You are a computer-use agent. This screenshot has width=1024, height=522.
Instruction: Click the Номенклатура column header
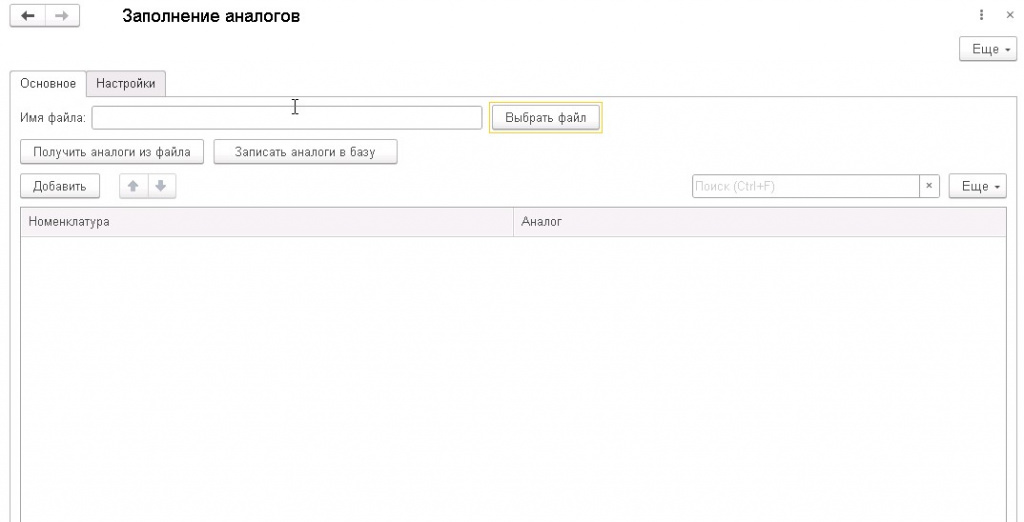pyautogui.click(x=266, y=222)
